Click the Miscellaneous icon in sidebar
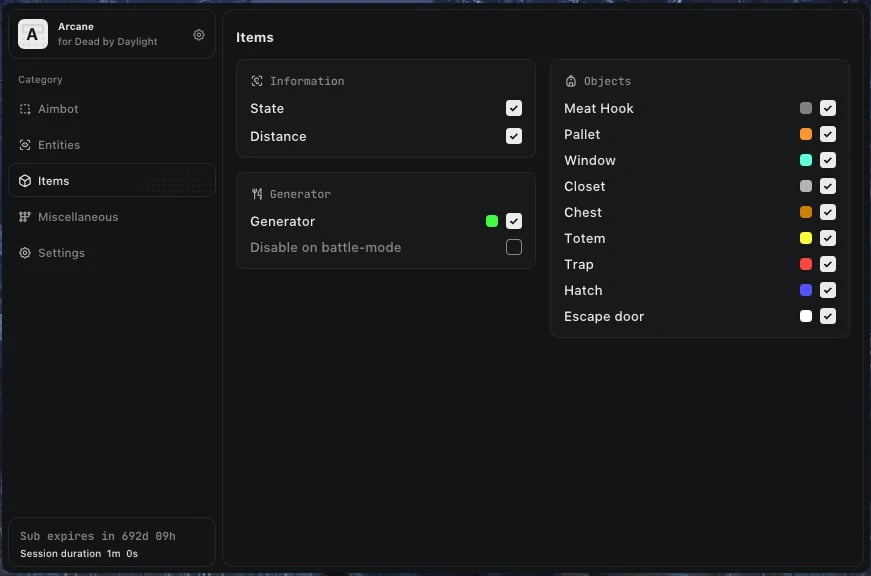The image size is (871, 576). click(x=25, y=217)
